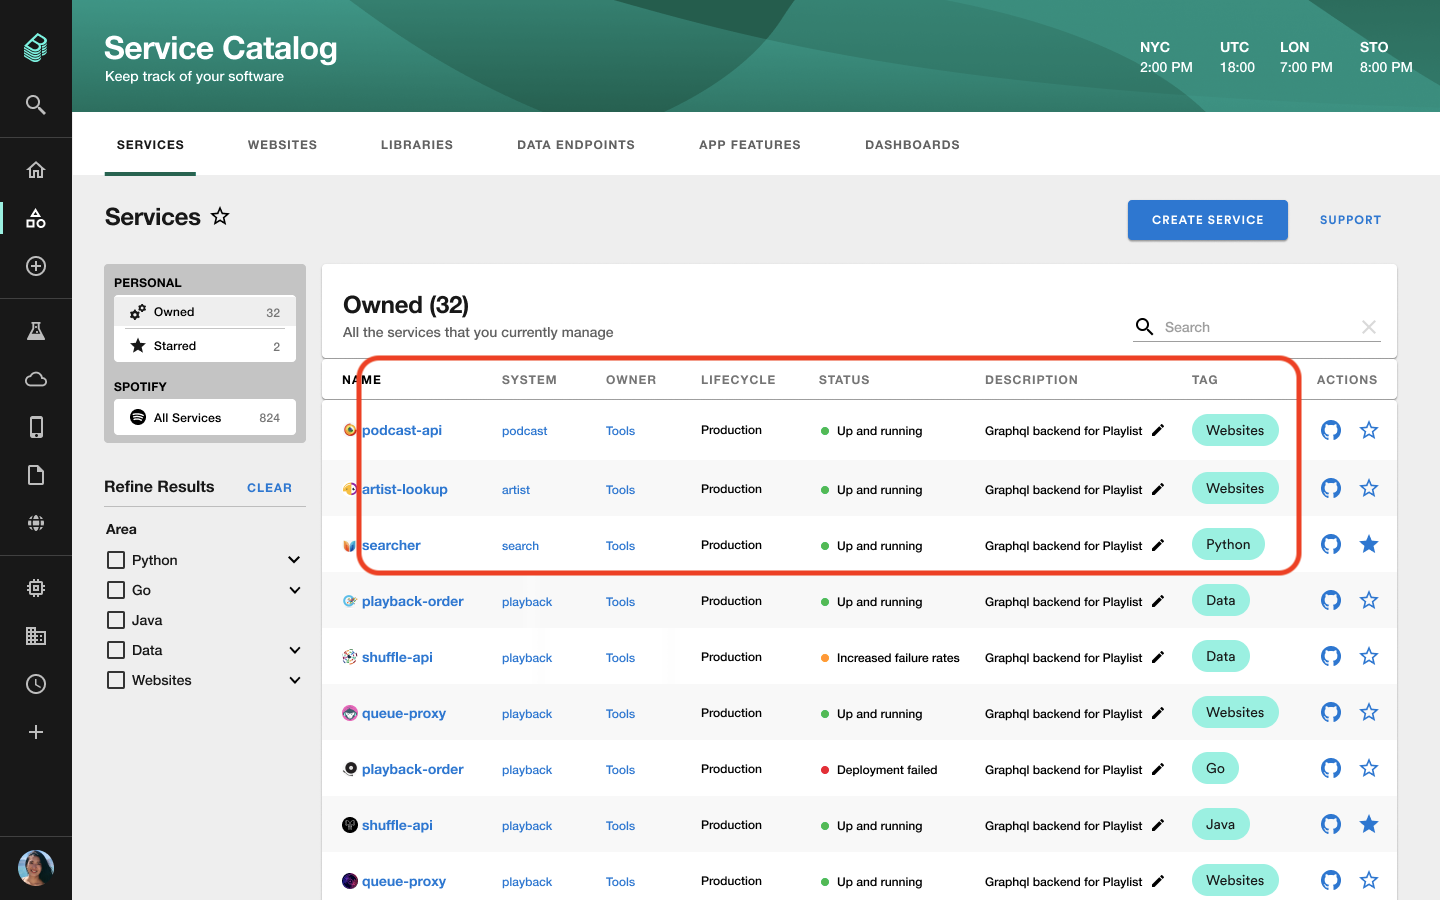
Task: Click the Spotify logo next to All Services
Action: point(138,417)
